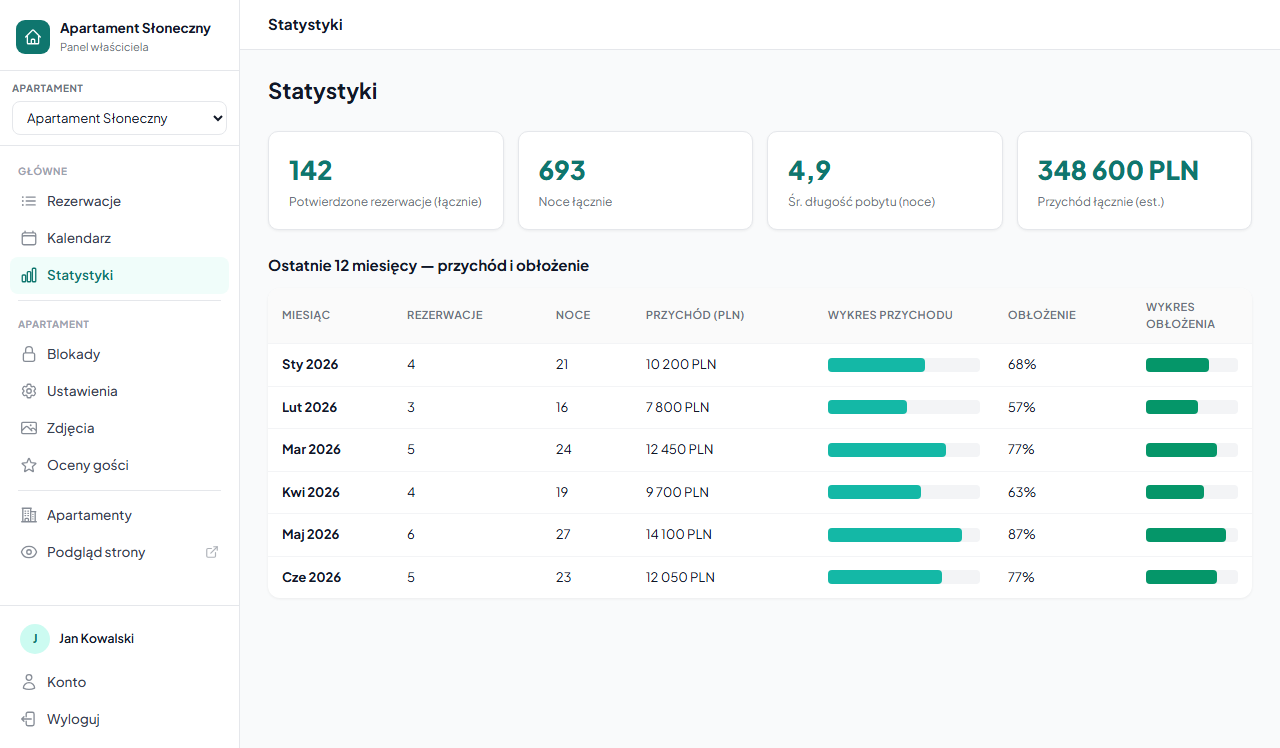Open the Apartament Słoneczny dropdown
The height and width of the screenshot is (748, 1280).
coord(120,118)
